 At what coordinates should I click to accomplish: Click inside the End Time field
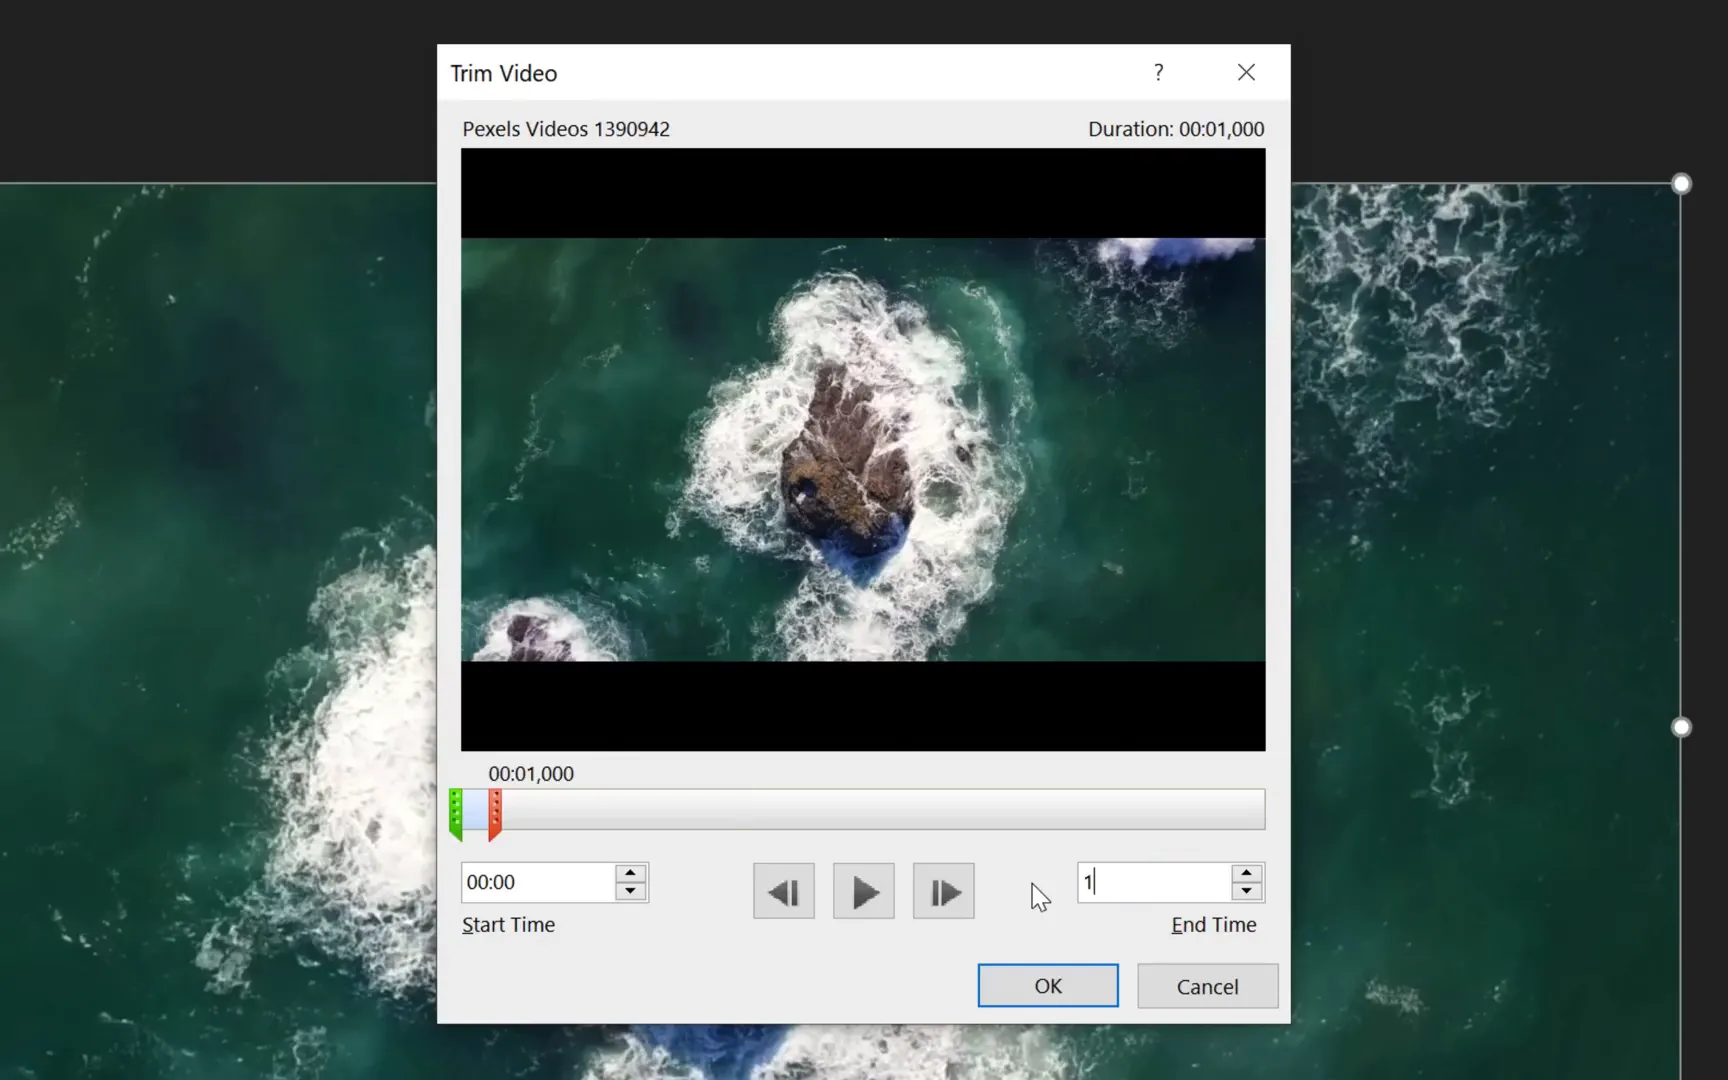(x=1150, y=882)
